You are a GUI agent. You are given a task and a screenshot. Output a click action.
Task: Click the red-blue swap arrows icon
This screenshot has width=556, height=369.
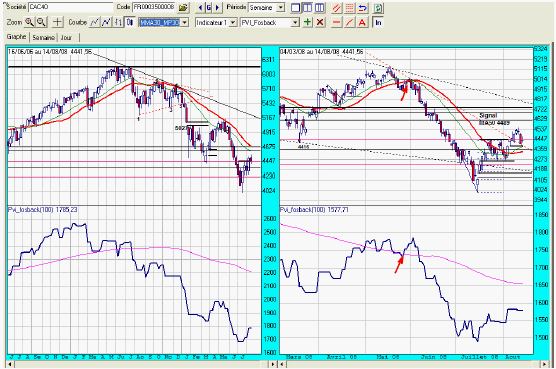[362, 7]
